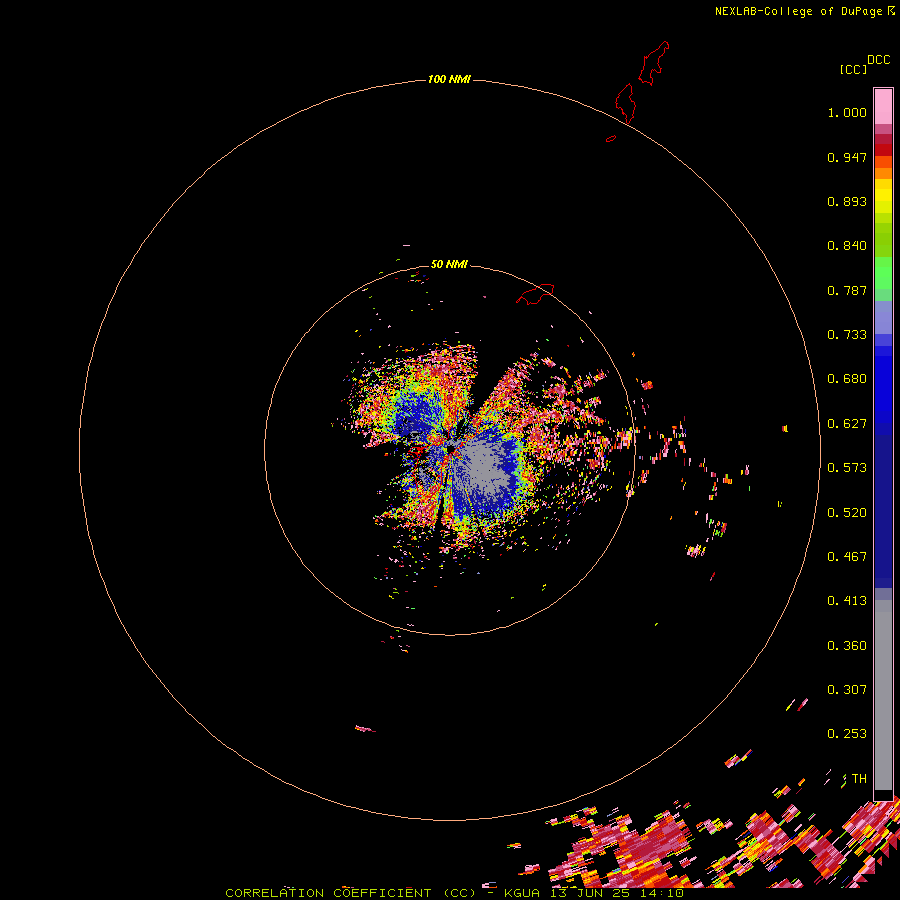Click the 0.733 color scale value

pyautogui.click(x=847, y=335)
